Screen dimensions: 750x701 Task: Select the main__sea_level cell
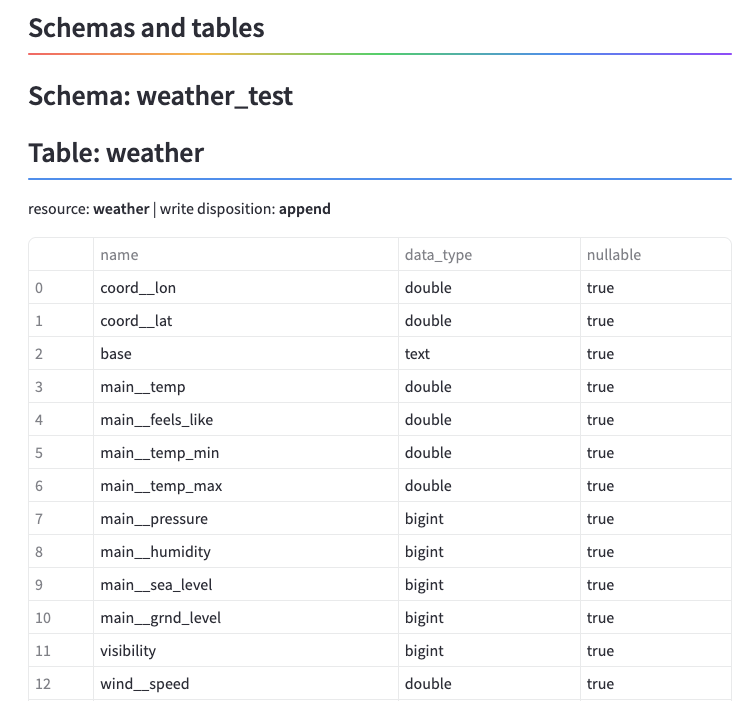(x=246, y=584)
